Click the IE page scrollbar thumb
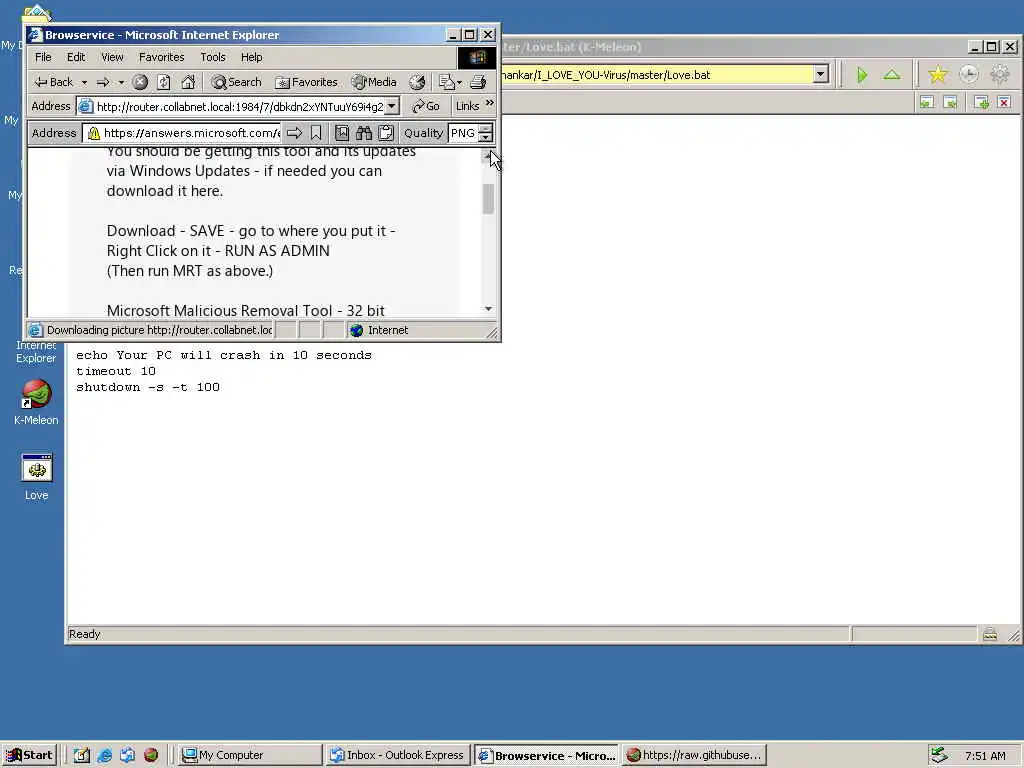Viewport: 1024px width, 768px height. (x=488, y=199)
